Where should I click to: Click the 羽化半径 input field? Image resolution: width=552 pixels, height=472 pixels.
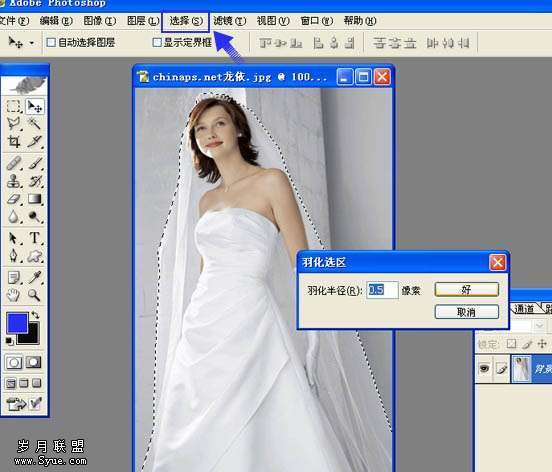click(x=382, y=290)
